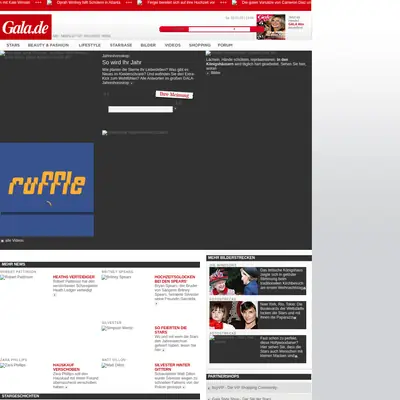Click the MEHR BILDERSTRECKEN section header

pyautogui.click(x=259, y=258)
